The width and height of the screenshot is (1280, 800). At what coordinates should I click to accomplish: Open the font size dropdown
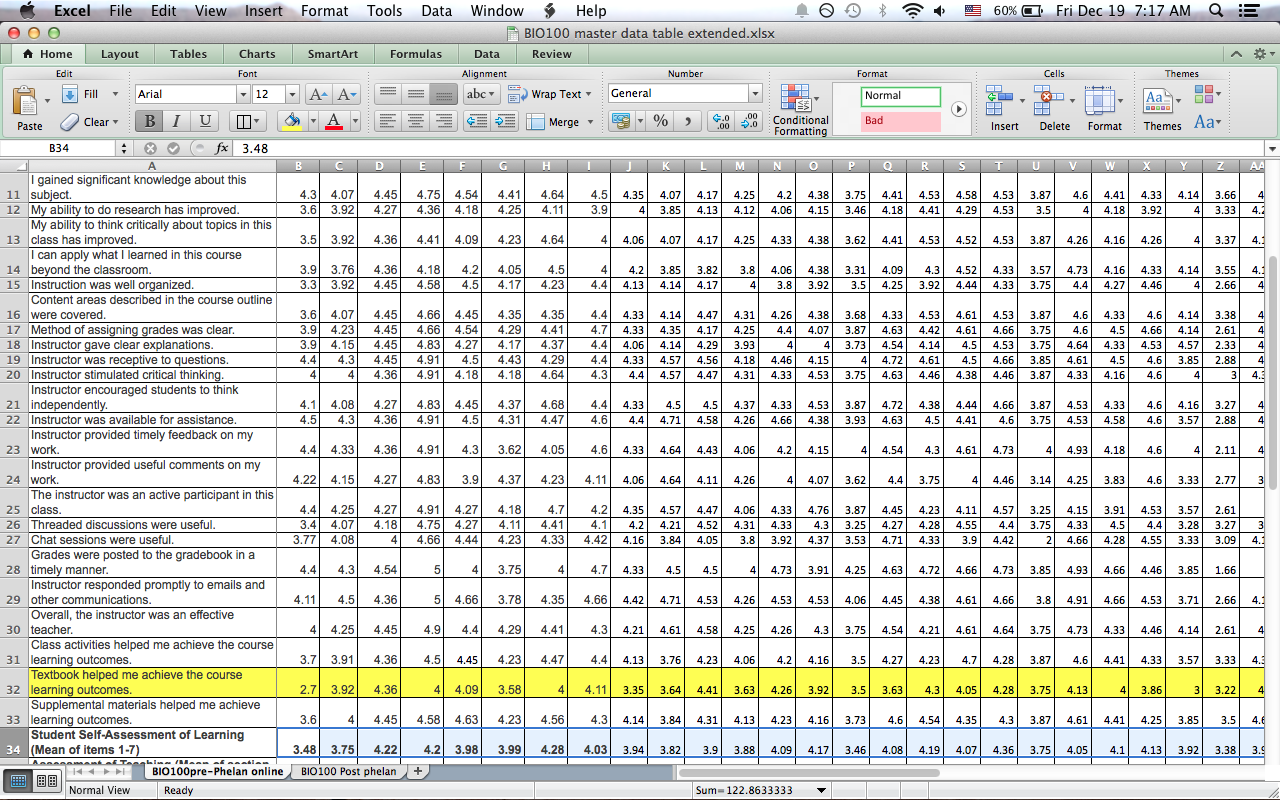(x=292, y=94)
